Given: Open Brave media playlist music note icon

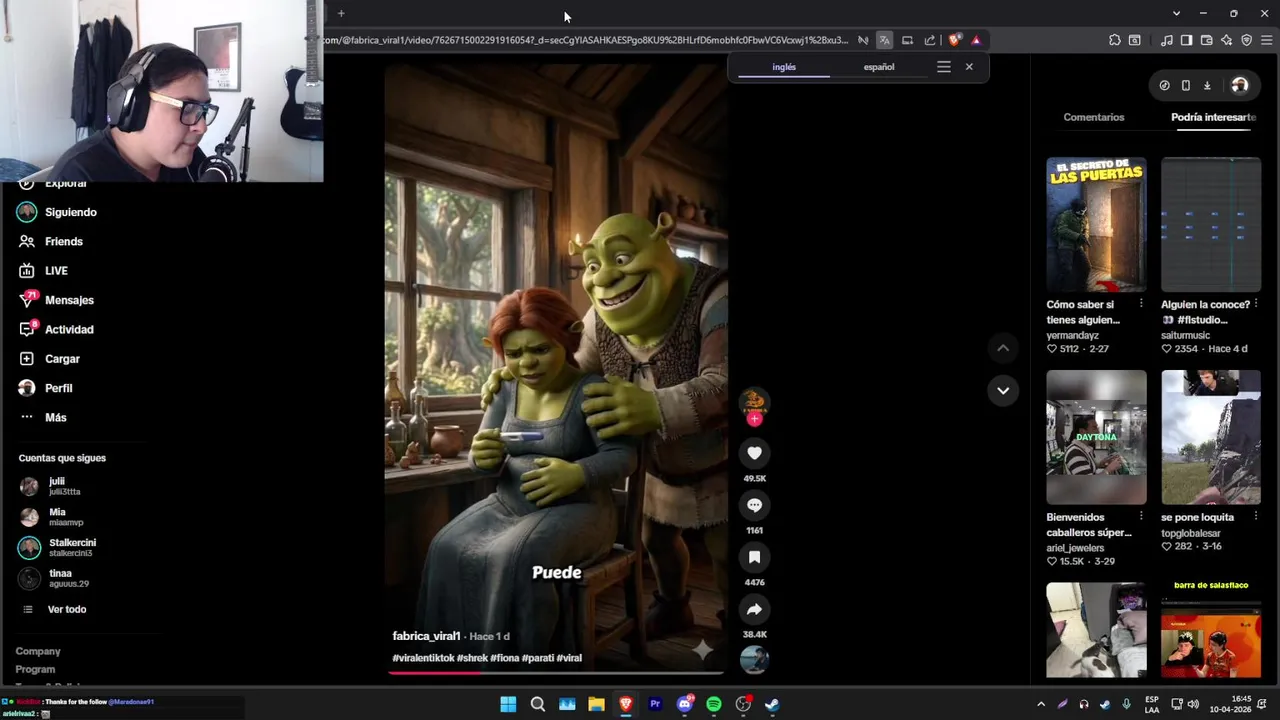Looking at the screenshot, I should 1166,40.
